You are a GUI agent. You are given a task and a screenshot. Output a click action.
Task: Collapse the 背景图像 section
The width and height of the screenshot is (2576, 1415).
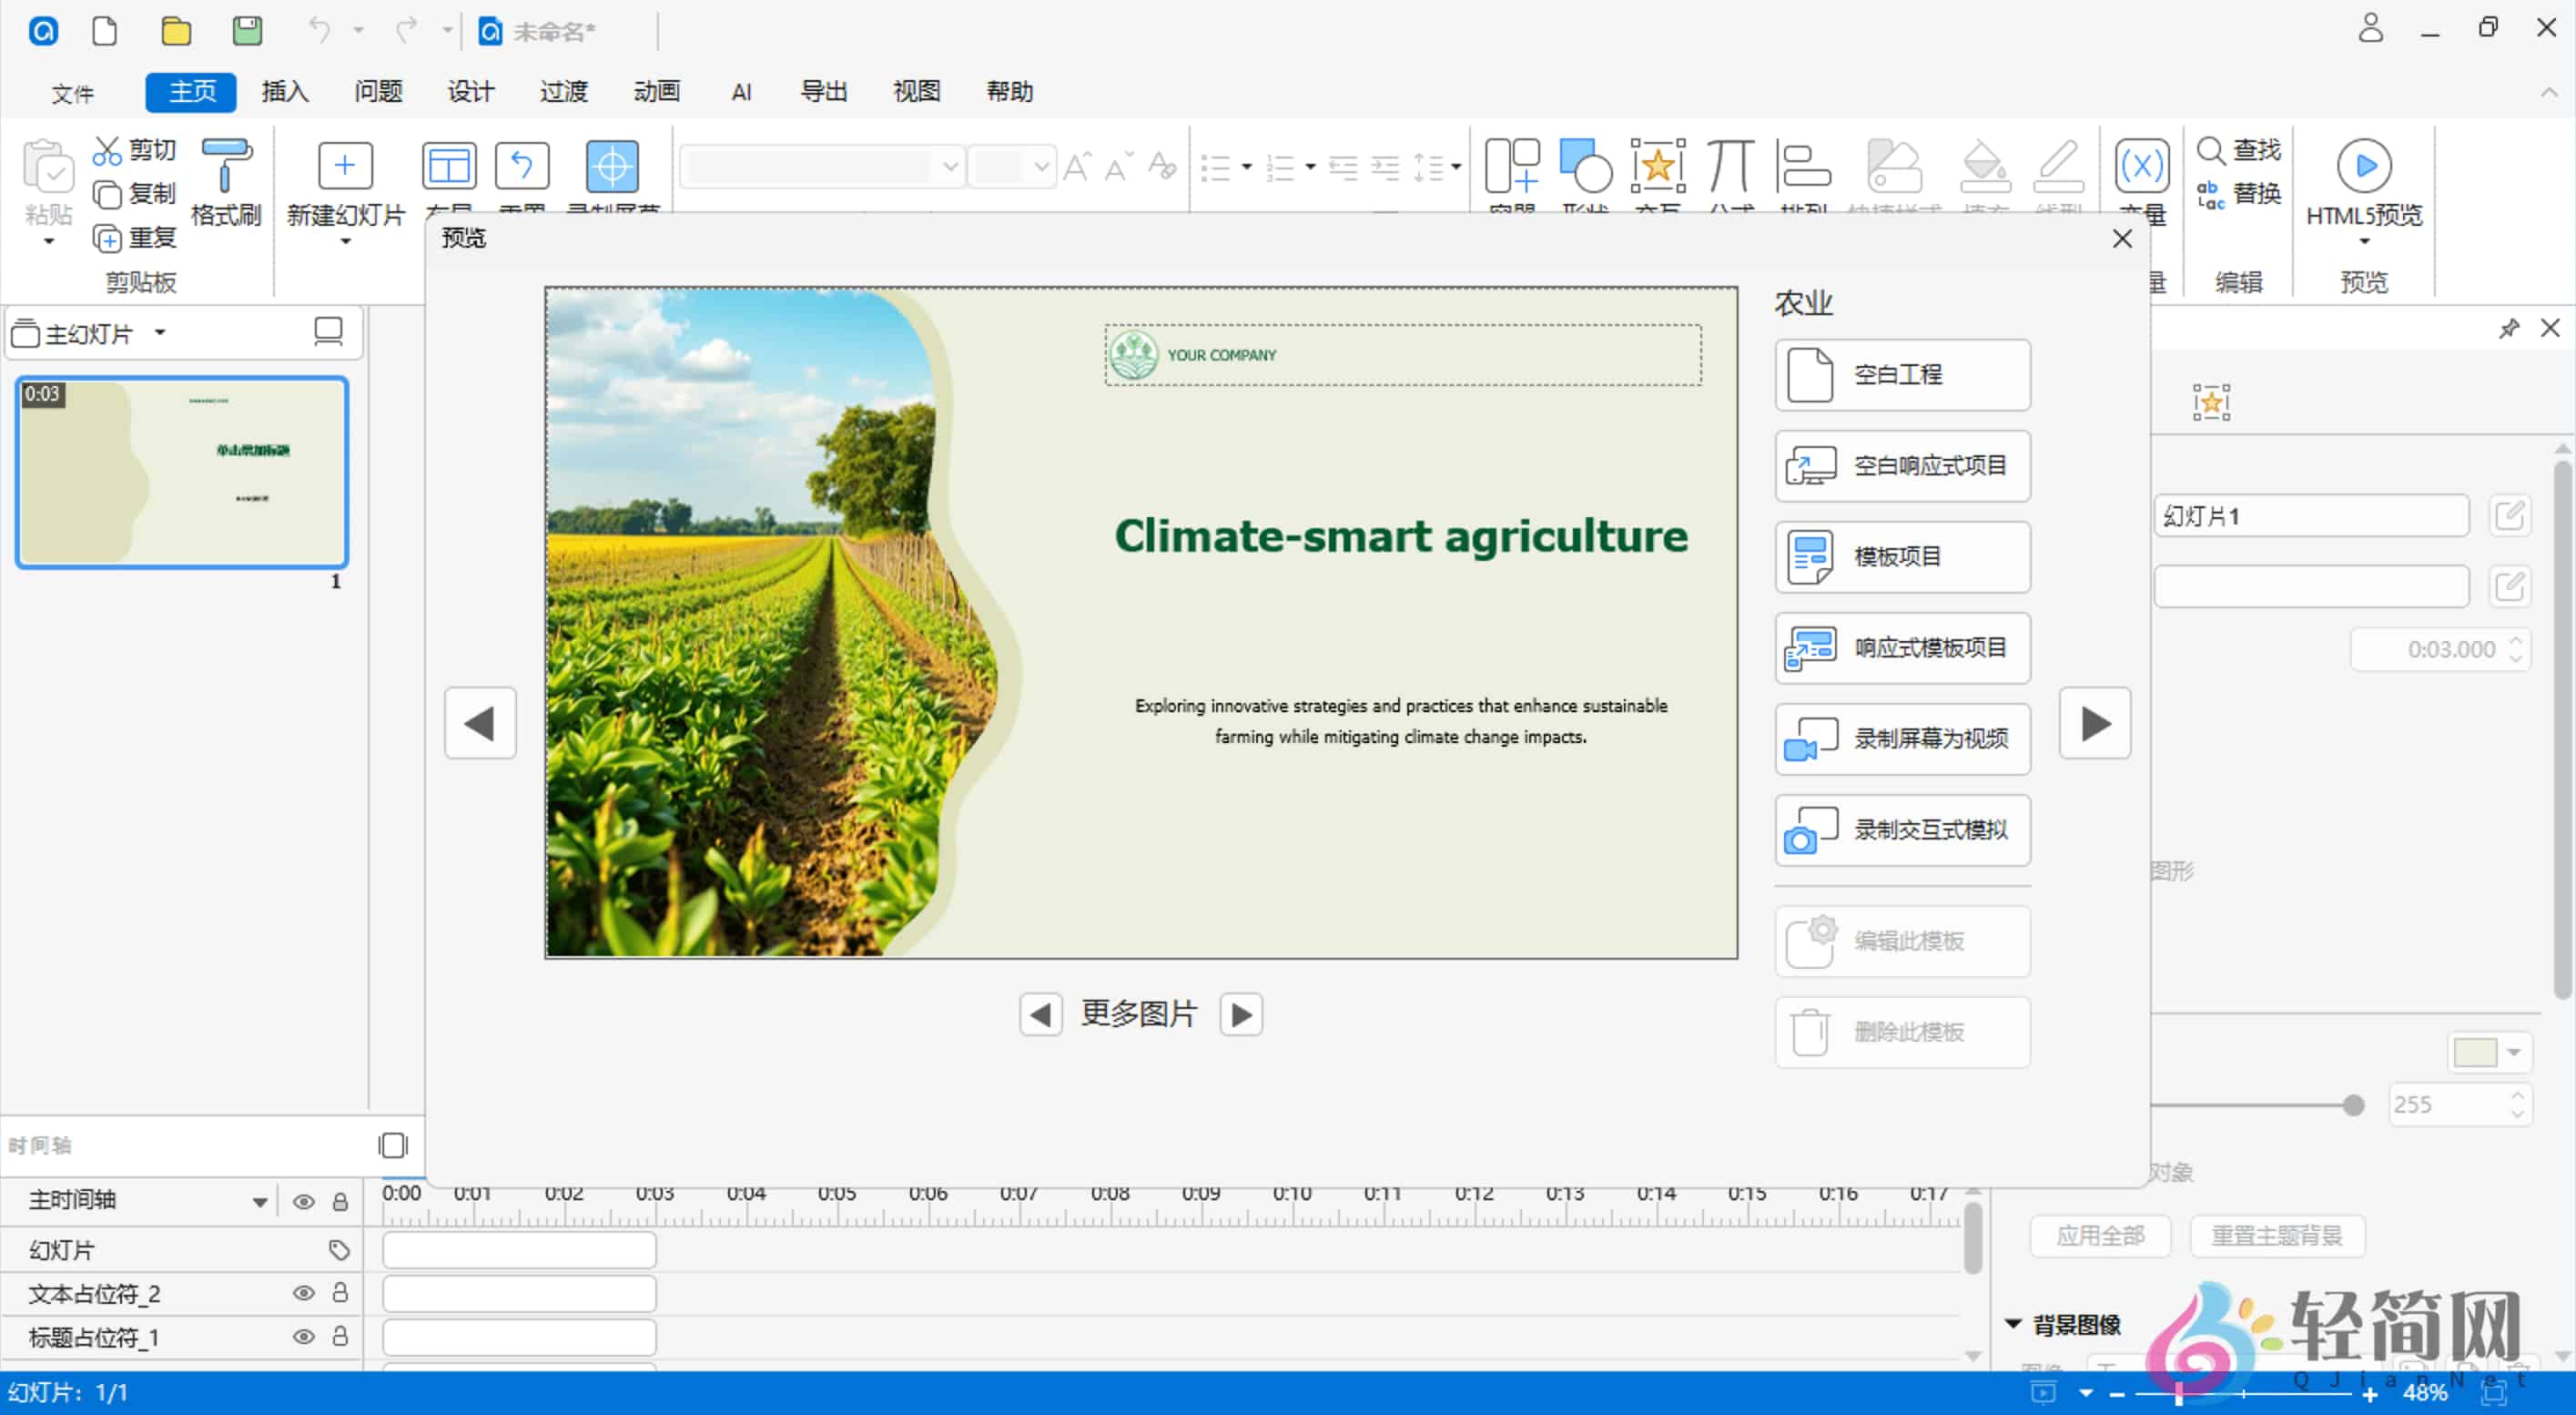(x=2013, y=1323)
